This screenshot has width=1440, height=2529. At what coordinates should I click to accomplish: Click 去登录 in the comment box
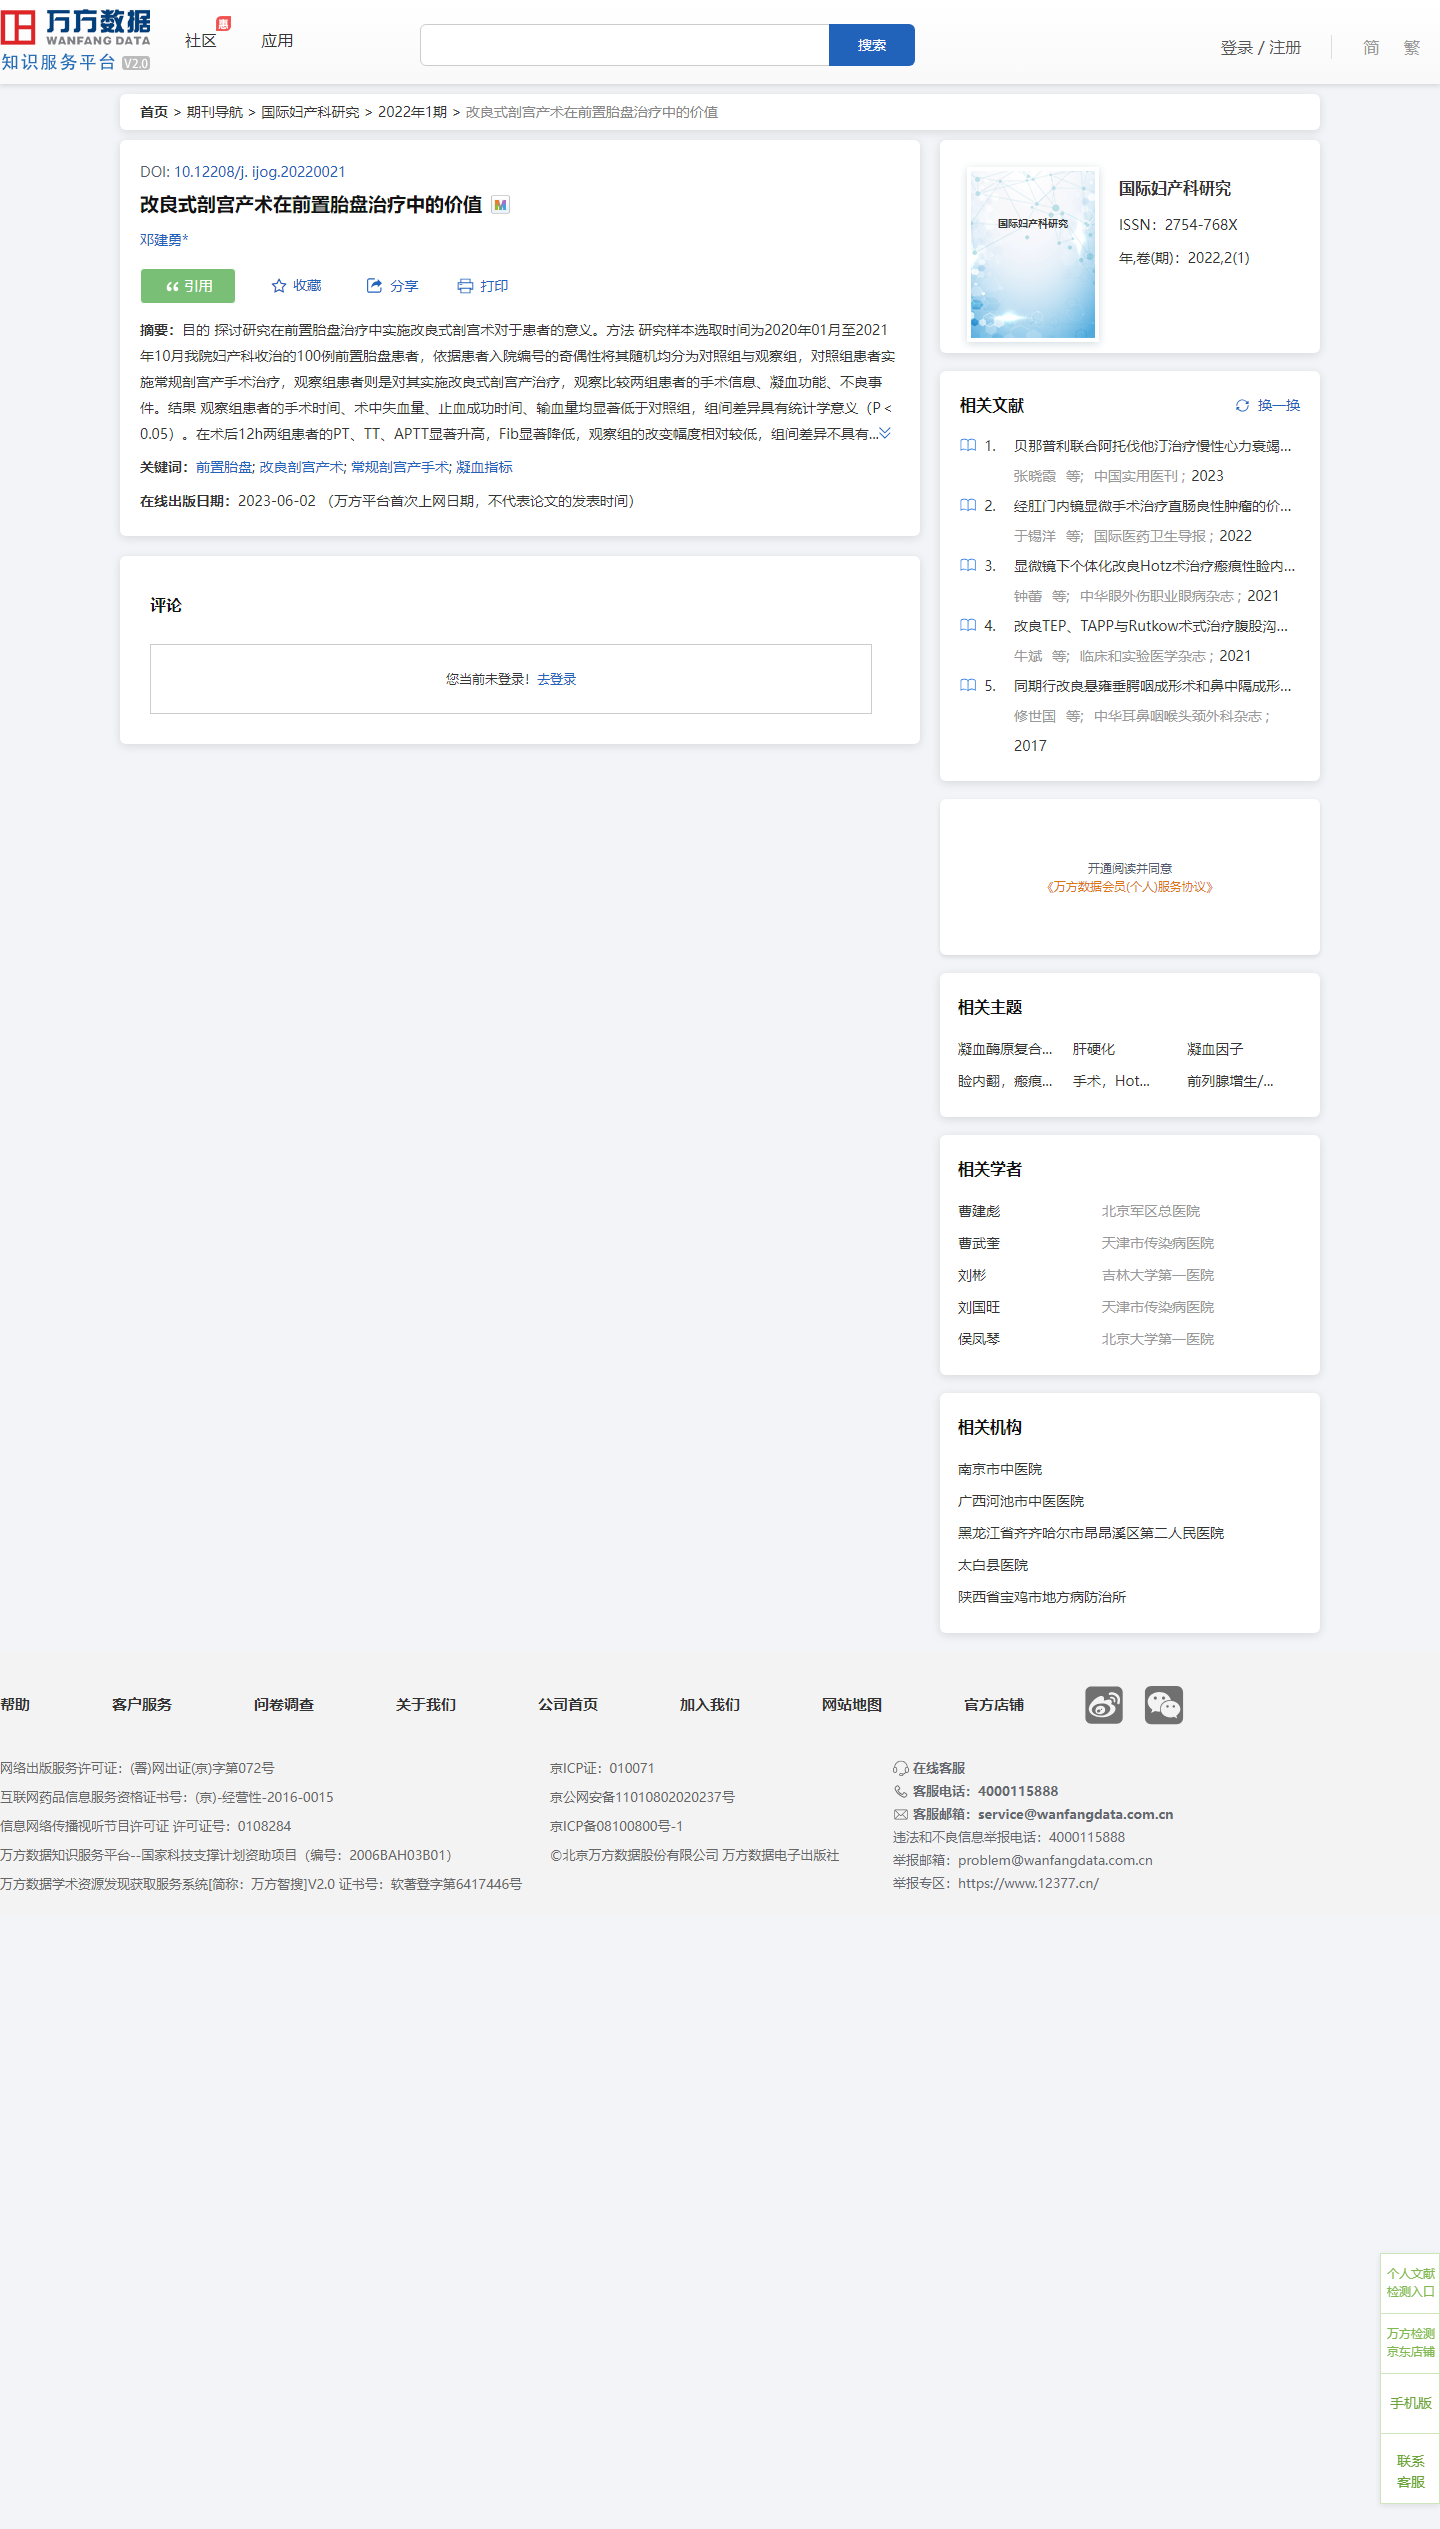[557, 679]
